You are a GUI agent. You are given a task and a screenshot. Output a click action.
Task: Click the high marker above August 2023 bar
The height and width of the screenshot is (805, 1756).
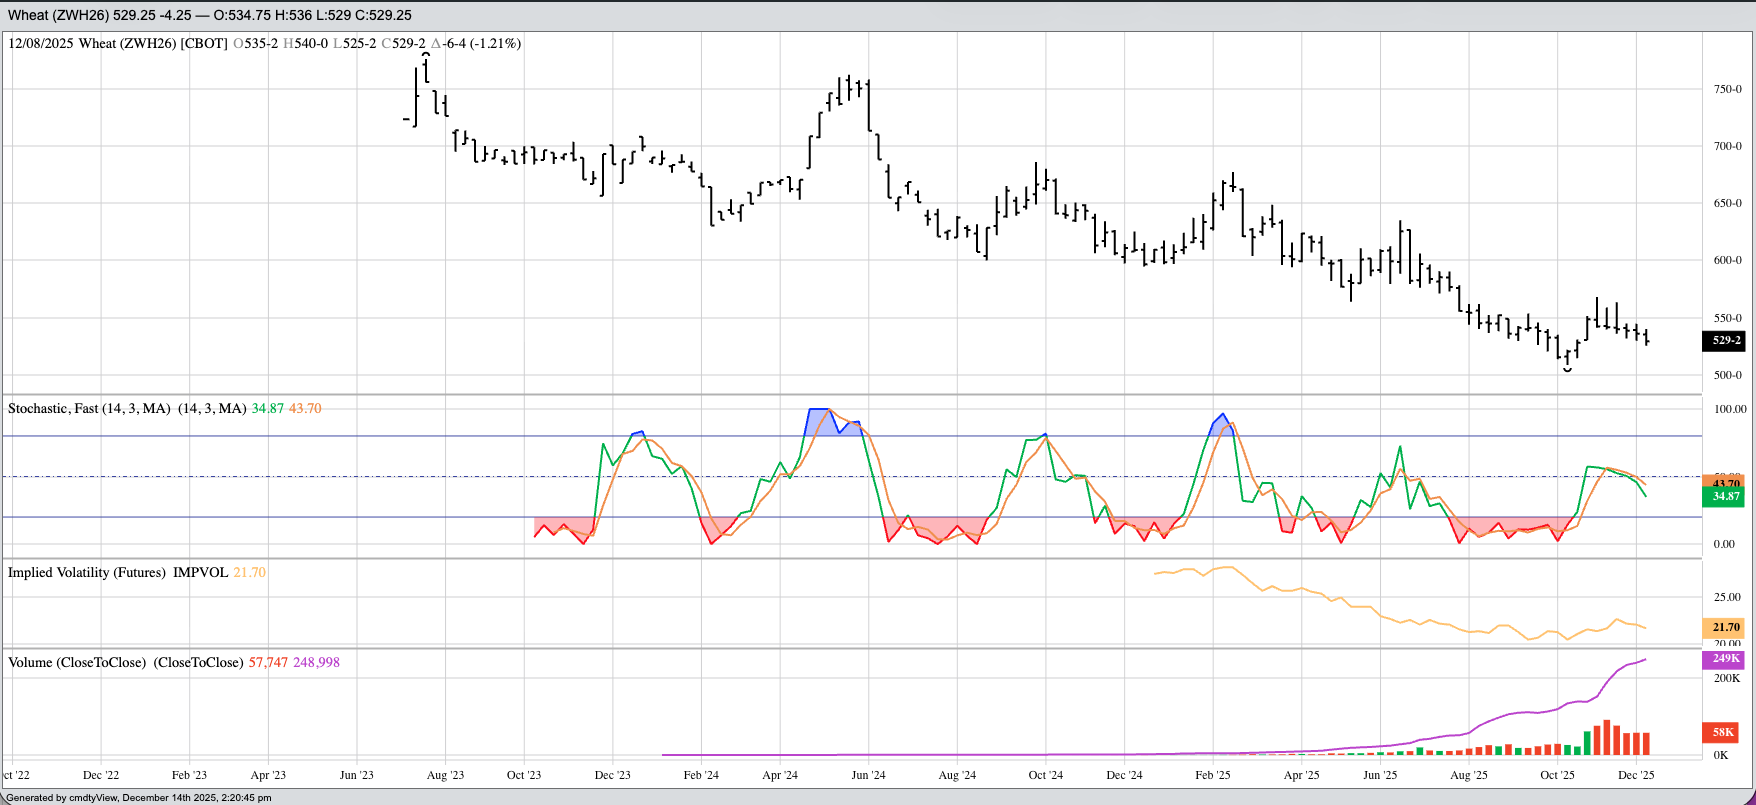tap(426, 56)
